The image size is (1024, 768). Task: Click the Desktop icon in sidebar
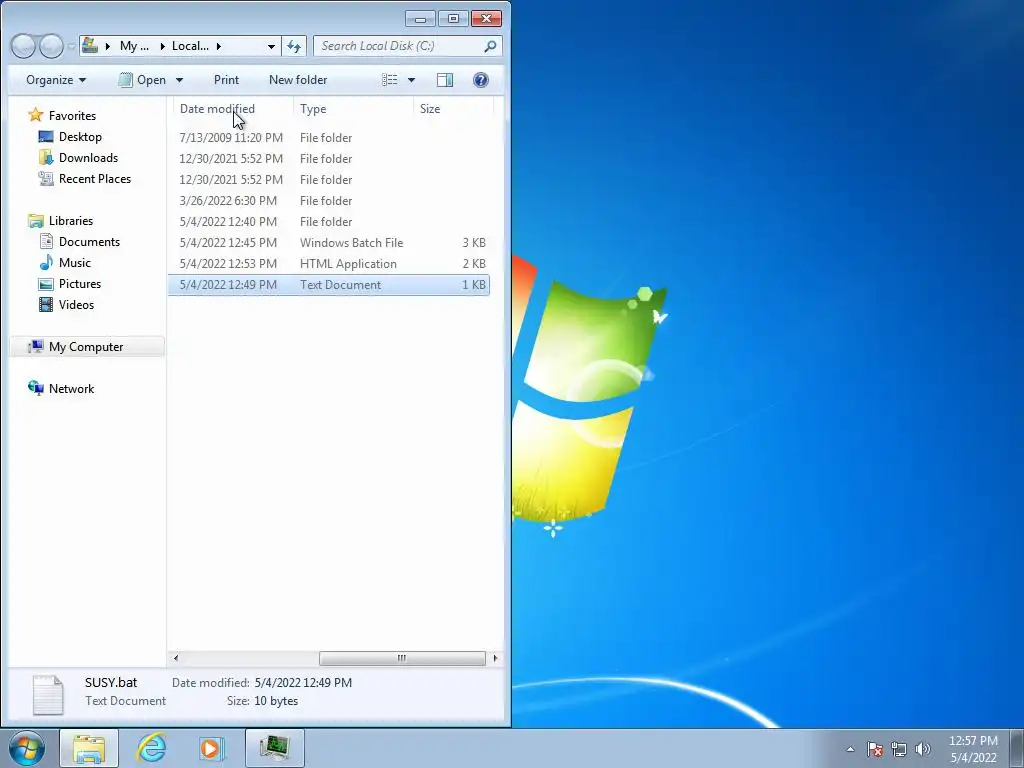tap(46, 136)
